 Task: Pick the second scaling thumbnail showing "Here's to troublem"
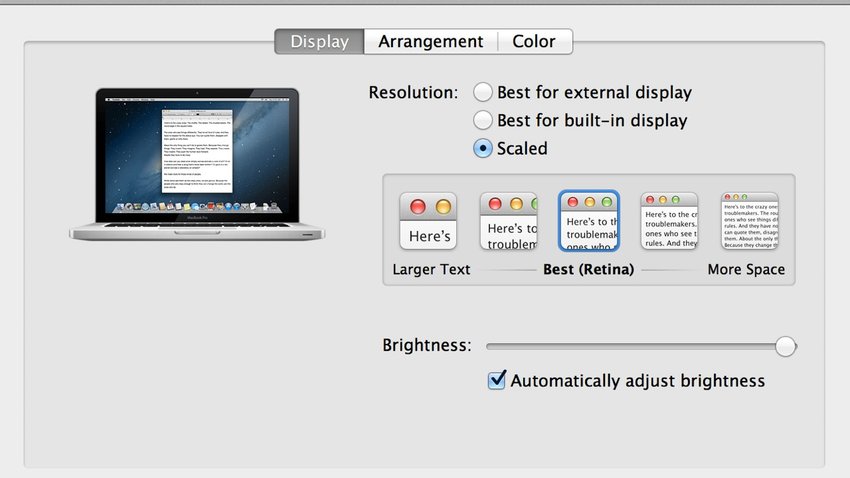(x=508, y=221)
